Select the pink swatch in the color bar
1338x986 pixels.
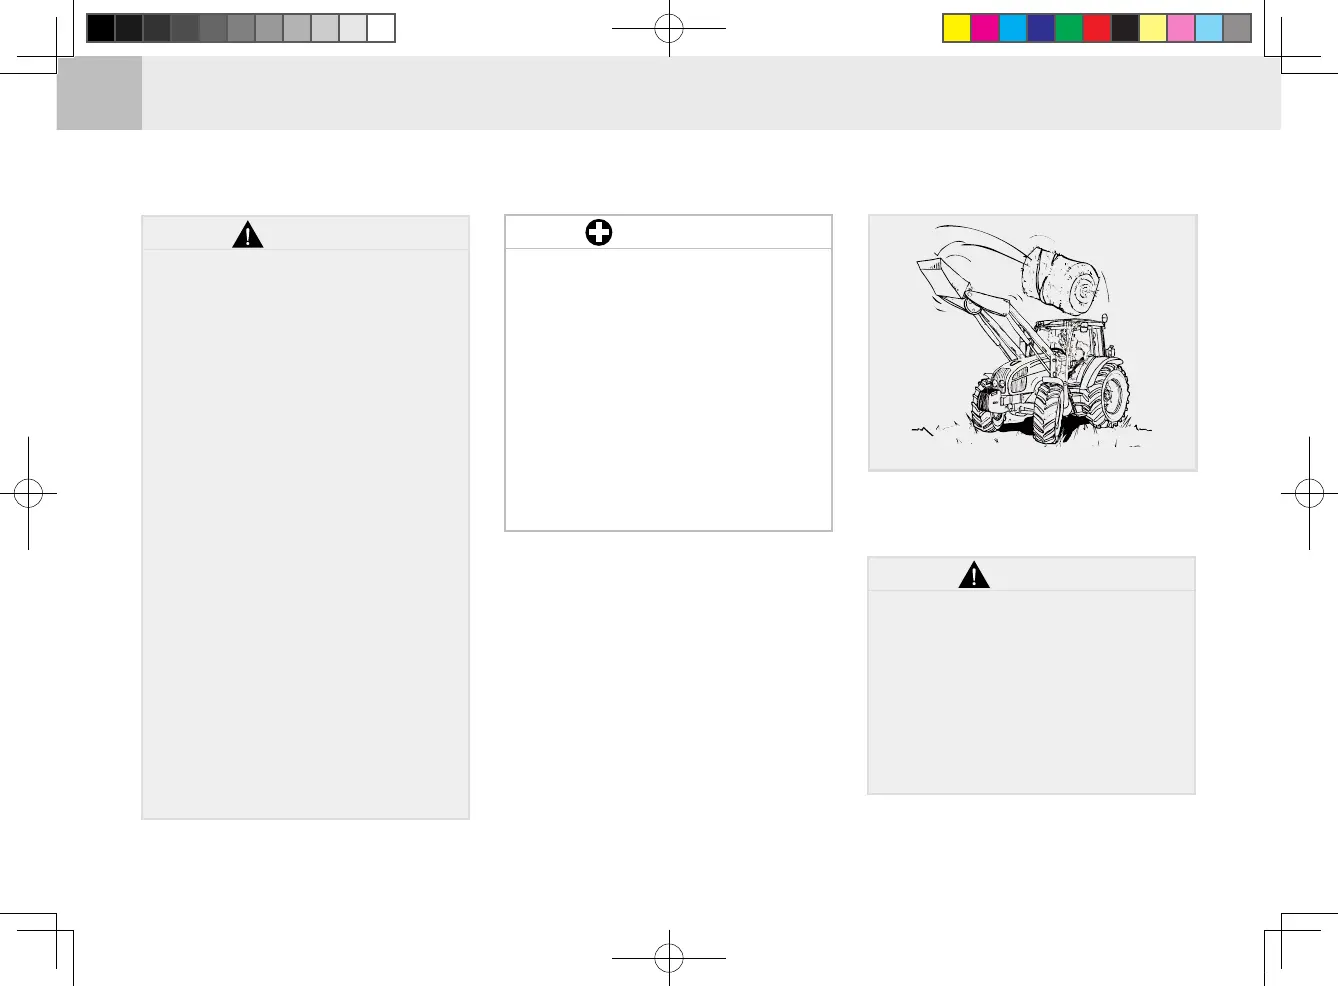click(x=1181, y=28)
